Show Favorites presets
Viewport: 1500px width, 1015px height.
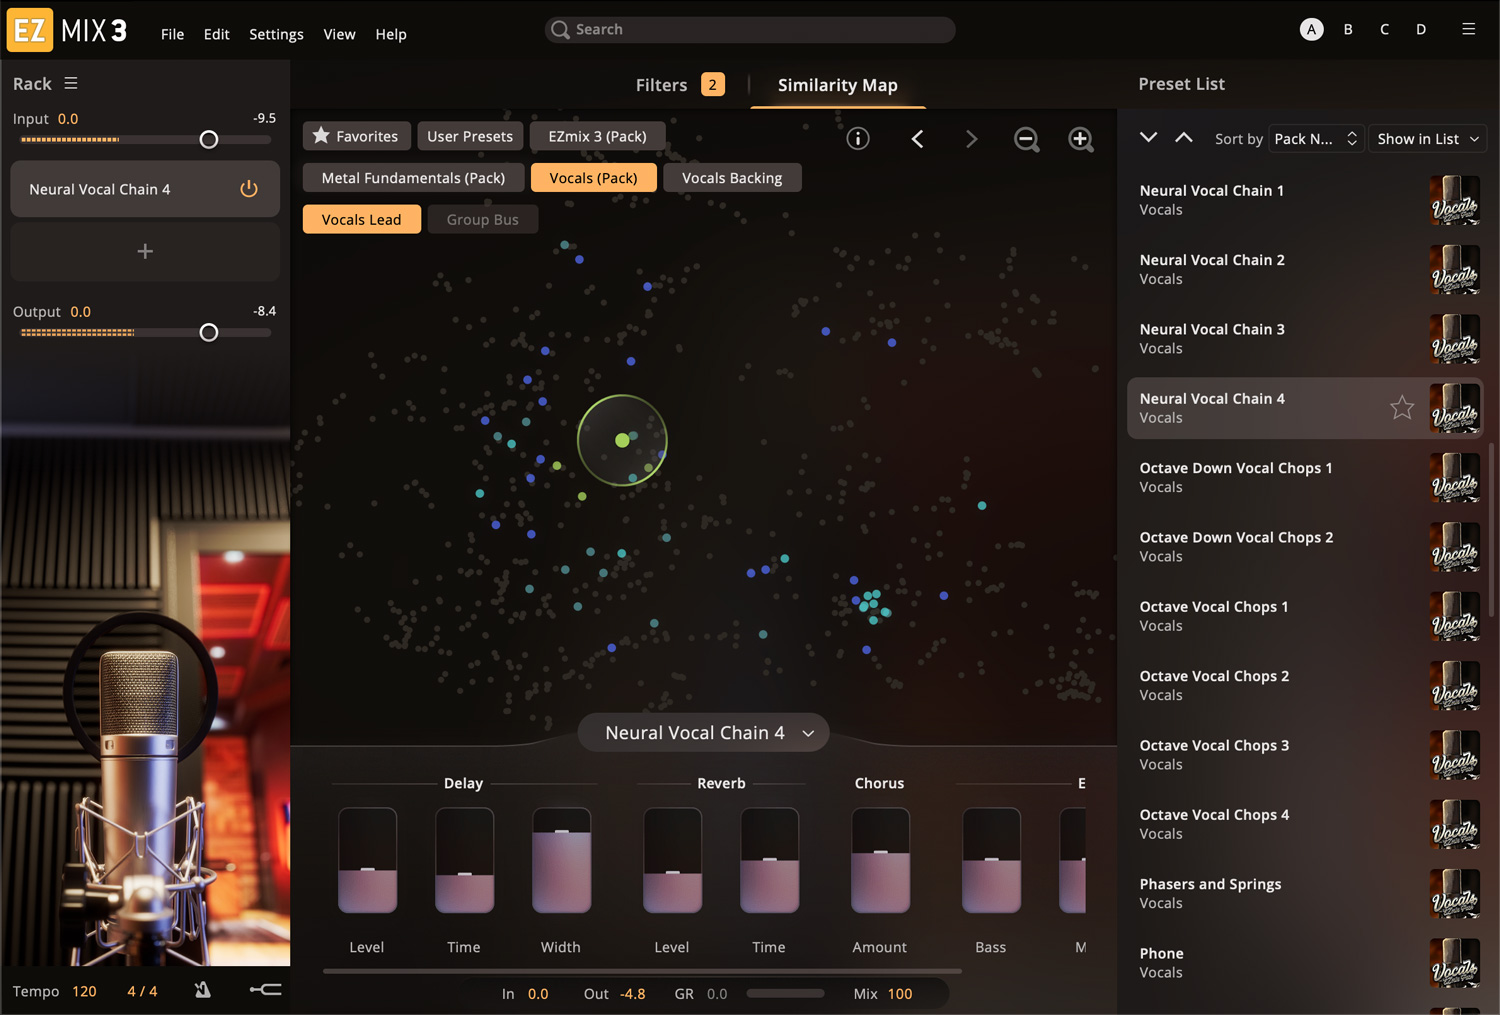tap(356, 136)
